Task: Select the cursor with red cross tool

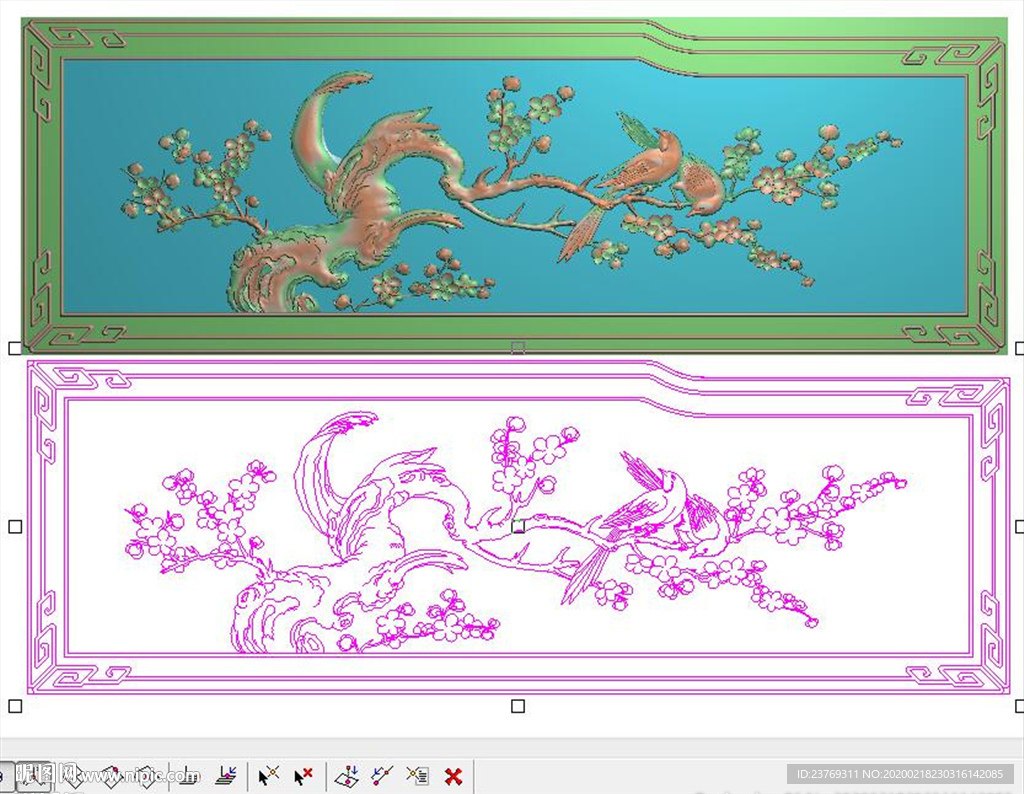Action: (304, 776)
